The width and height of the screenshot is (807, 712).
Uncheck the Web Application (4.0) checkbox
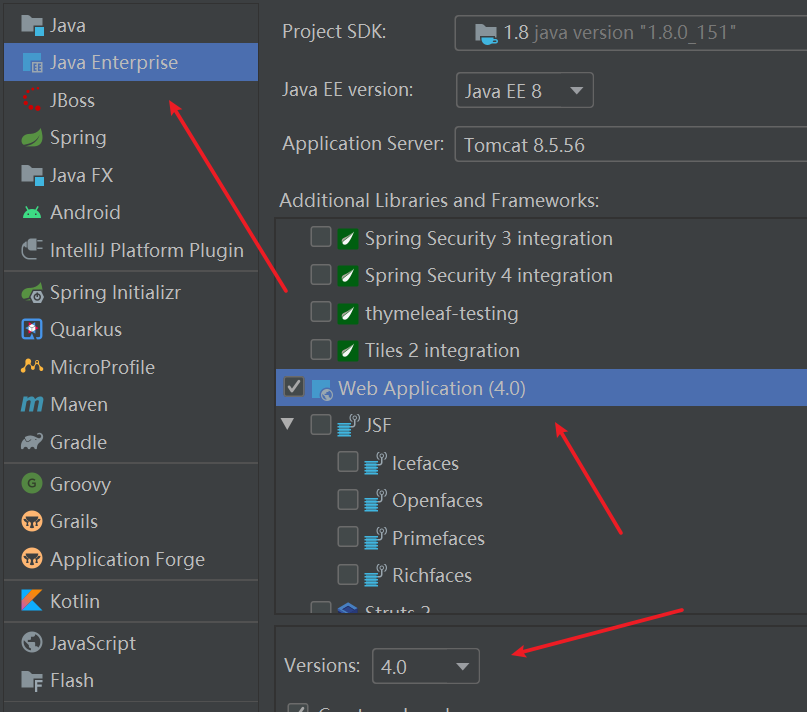click(294, 387)
